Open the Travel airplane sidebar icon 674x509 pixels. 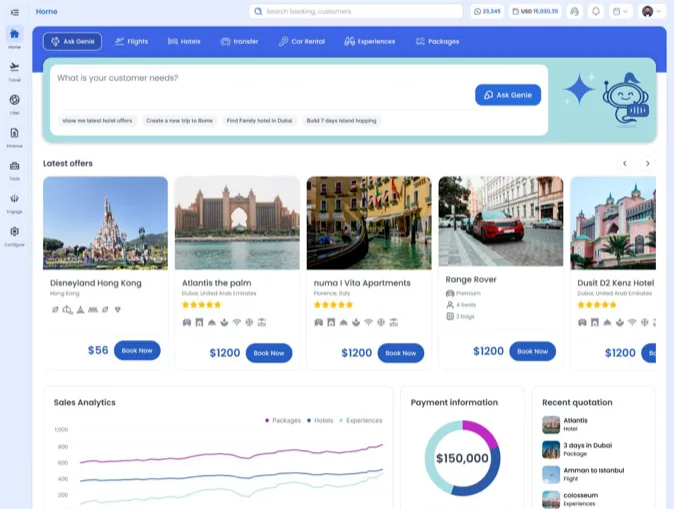pyautogui.click(x=14, y=67)
